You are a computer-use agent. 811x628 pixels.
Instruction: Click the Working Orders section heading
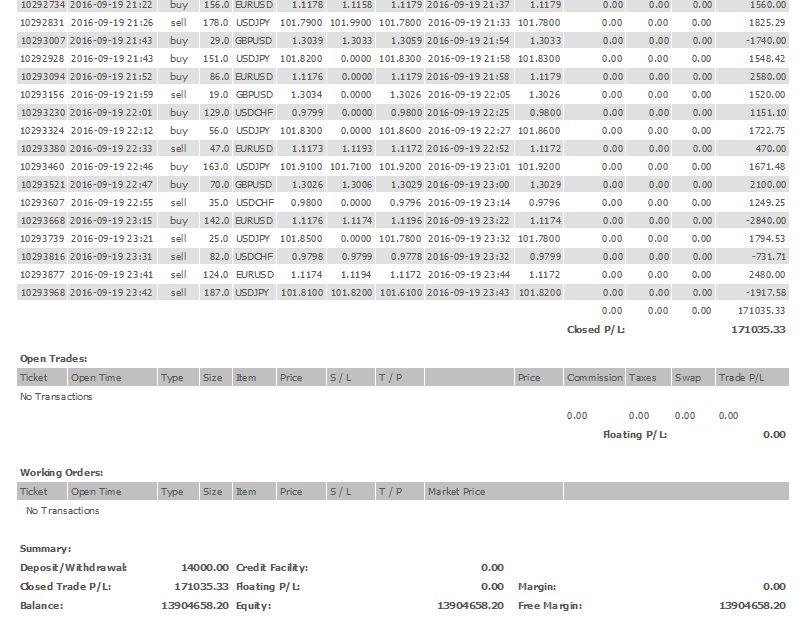[x=61, y=472]
